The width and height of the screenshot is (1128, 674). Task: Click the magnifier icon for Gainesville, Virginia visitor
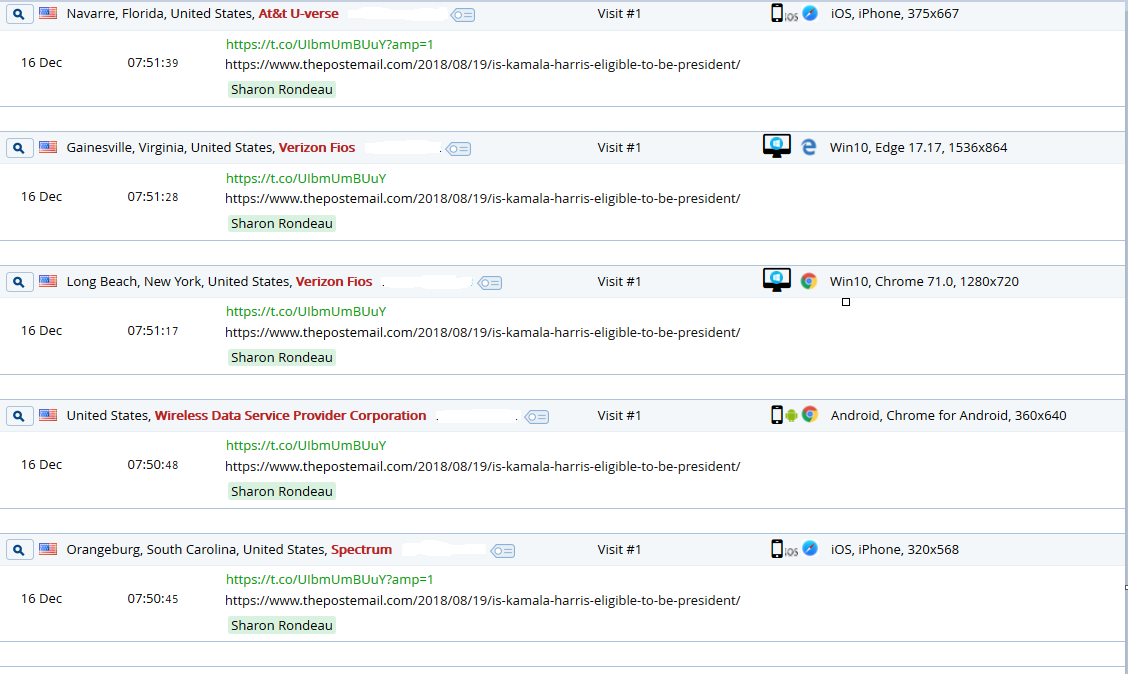20,148
